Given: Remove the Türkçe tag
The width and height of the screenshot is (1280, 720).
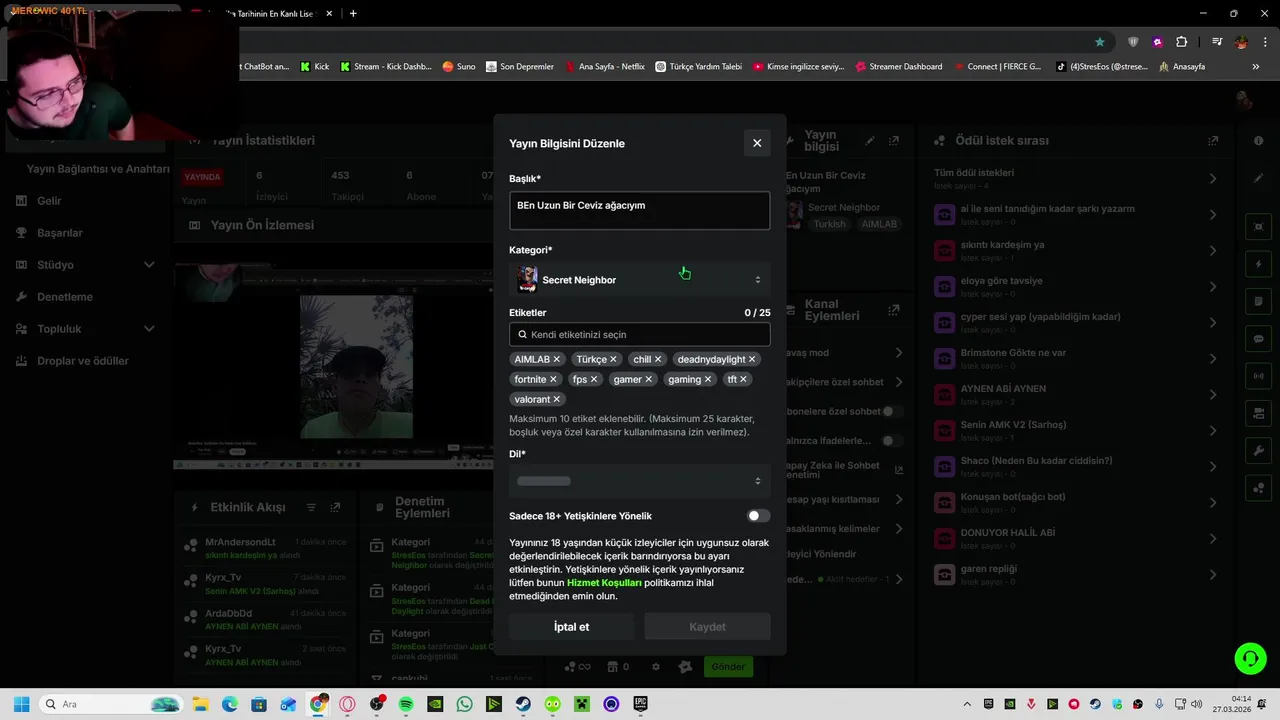Looking at the screenshot, I should (613, 359).
